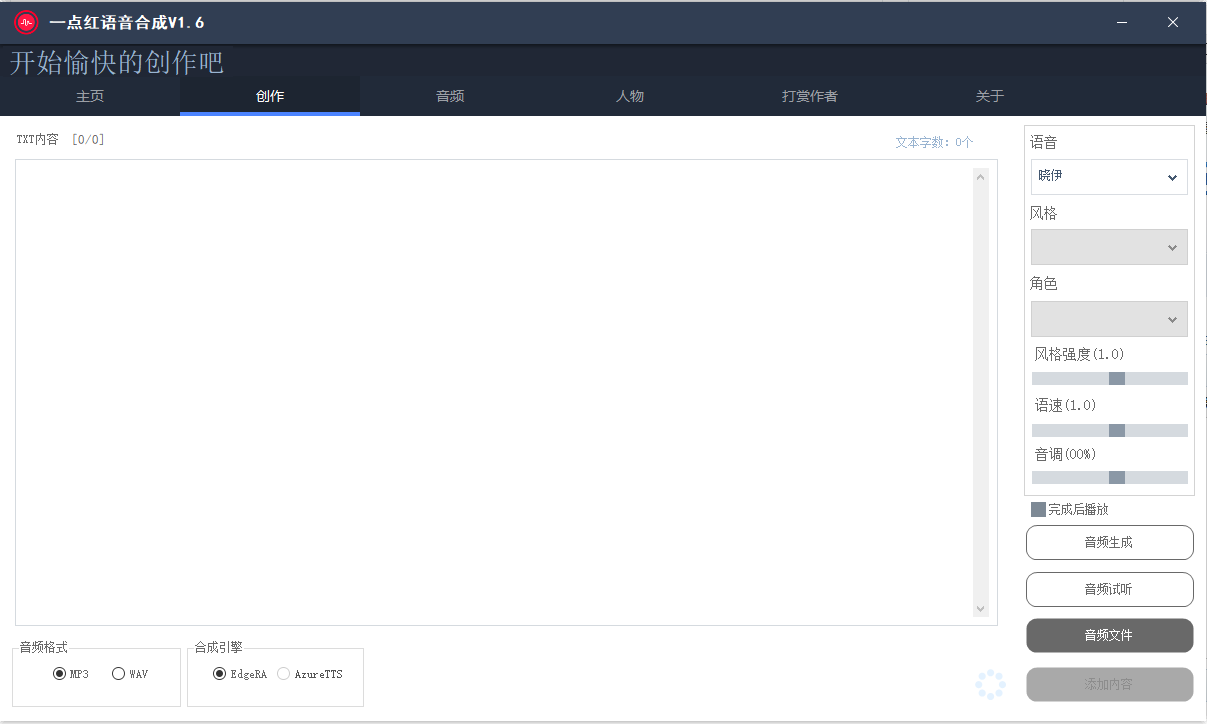Click the 语速 speed slider handle
Screen dimensions: 1207x724
(x=1117, y=430)
